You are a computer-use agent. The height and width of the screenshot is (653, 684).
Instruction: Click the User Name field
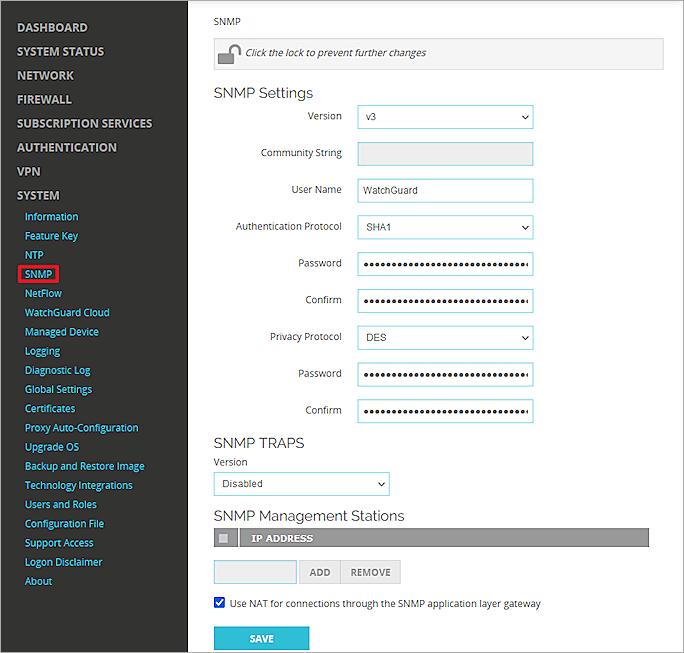point(444,190)
